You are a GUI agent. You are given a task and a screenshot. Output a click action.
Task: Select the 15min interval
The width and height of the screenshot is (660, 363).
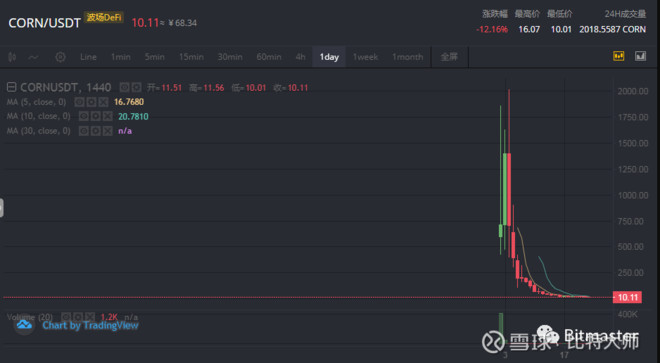[192, 57]
